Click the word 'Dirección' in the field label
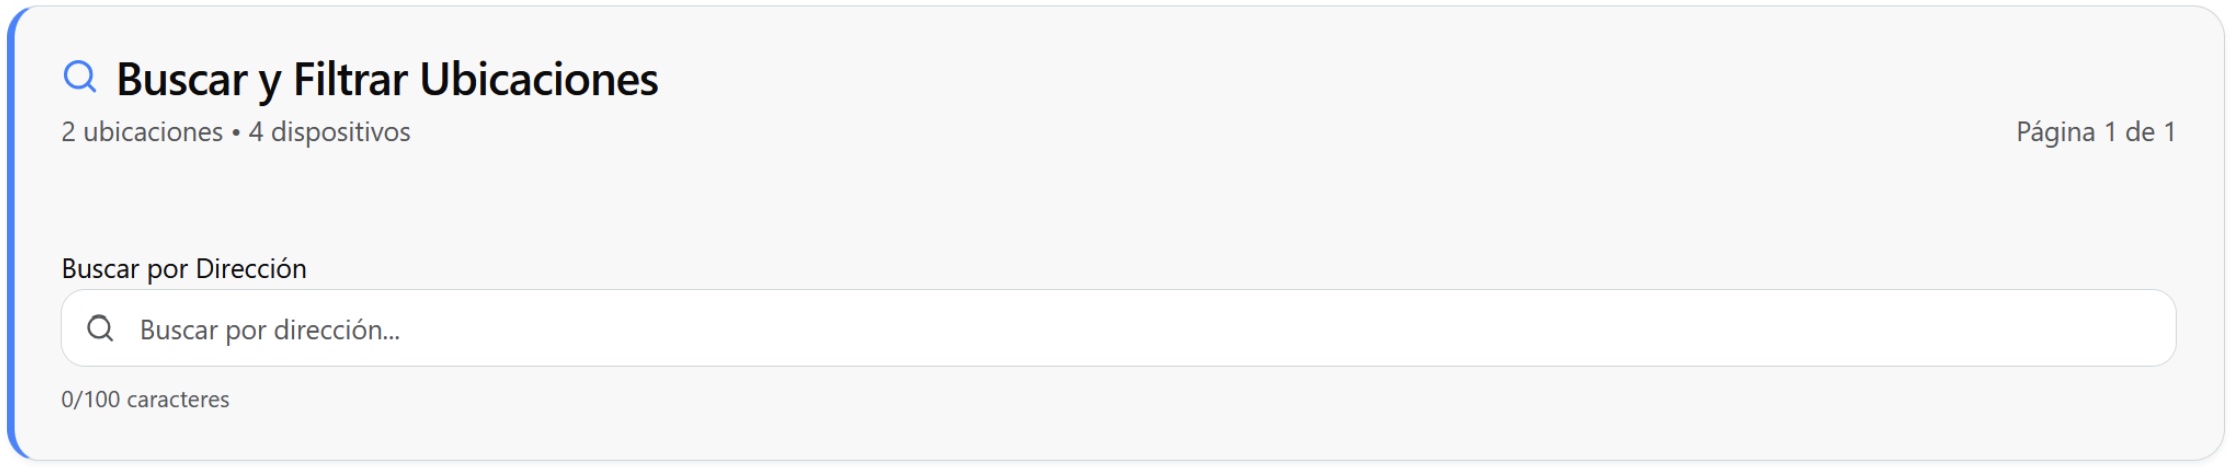Viewport: 2232px width, 472px height. pyautogui.click(x=251, y=269)
